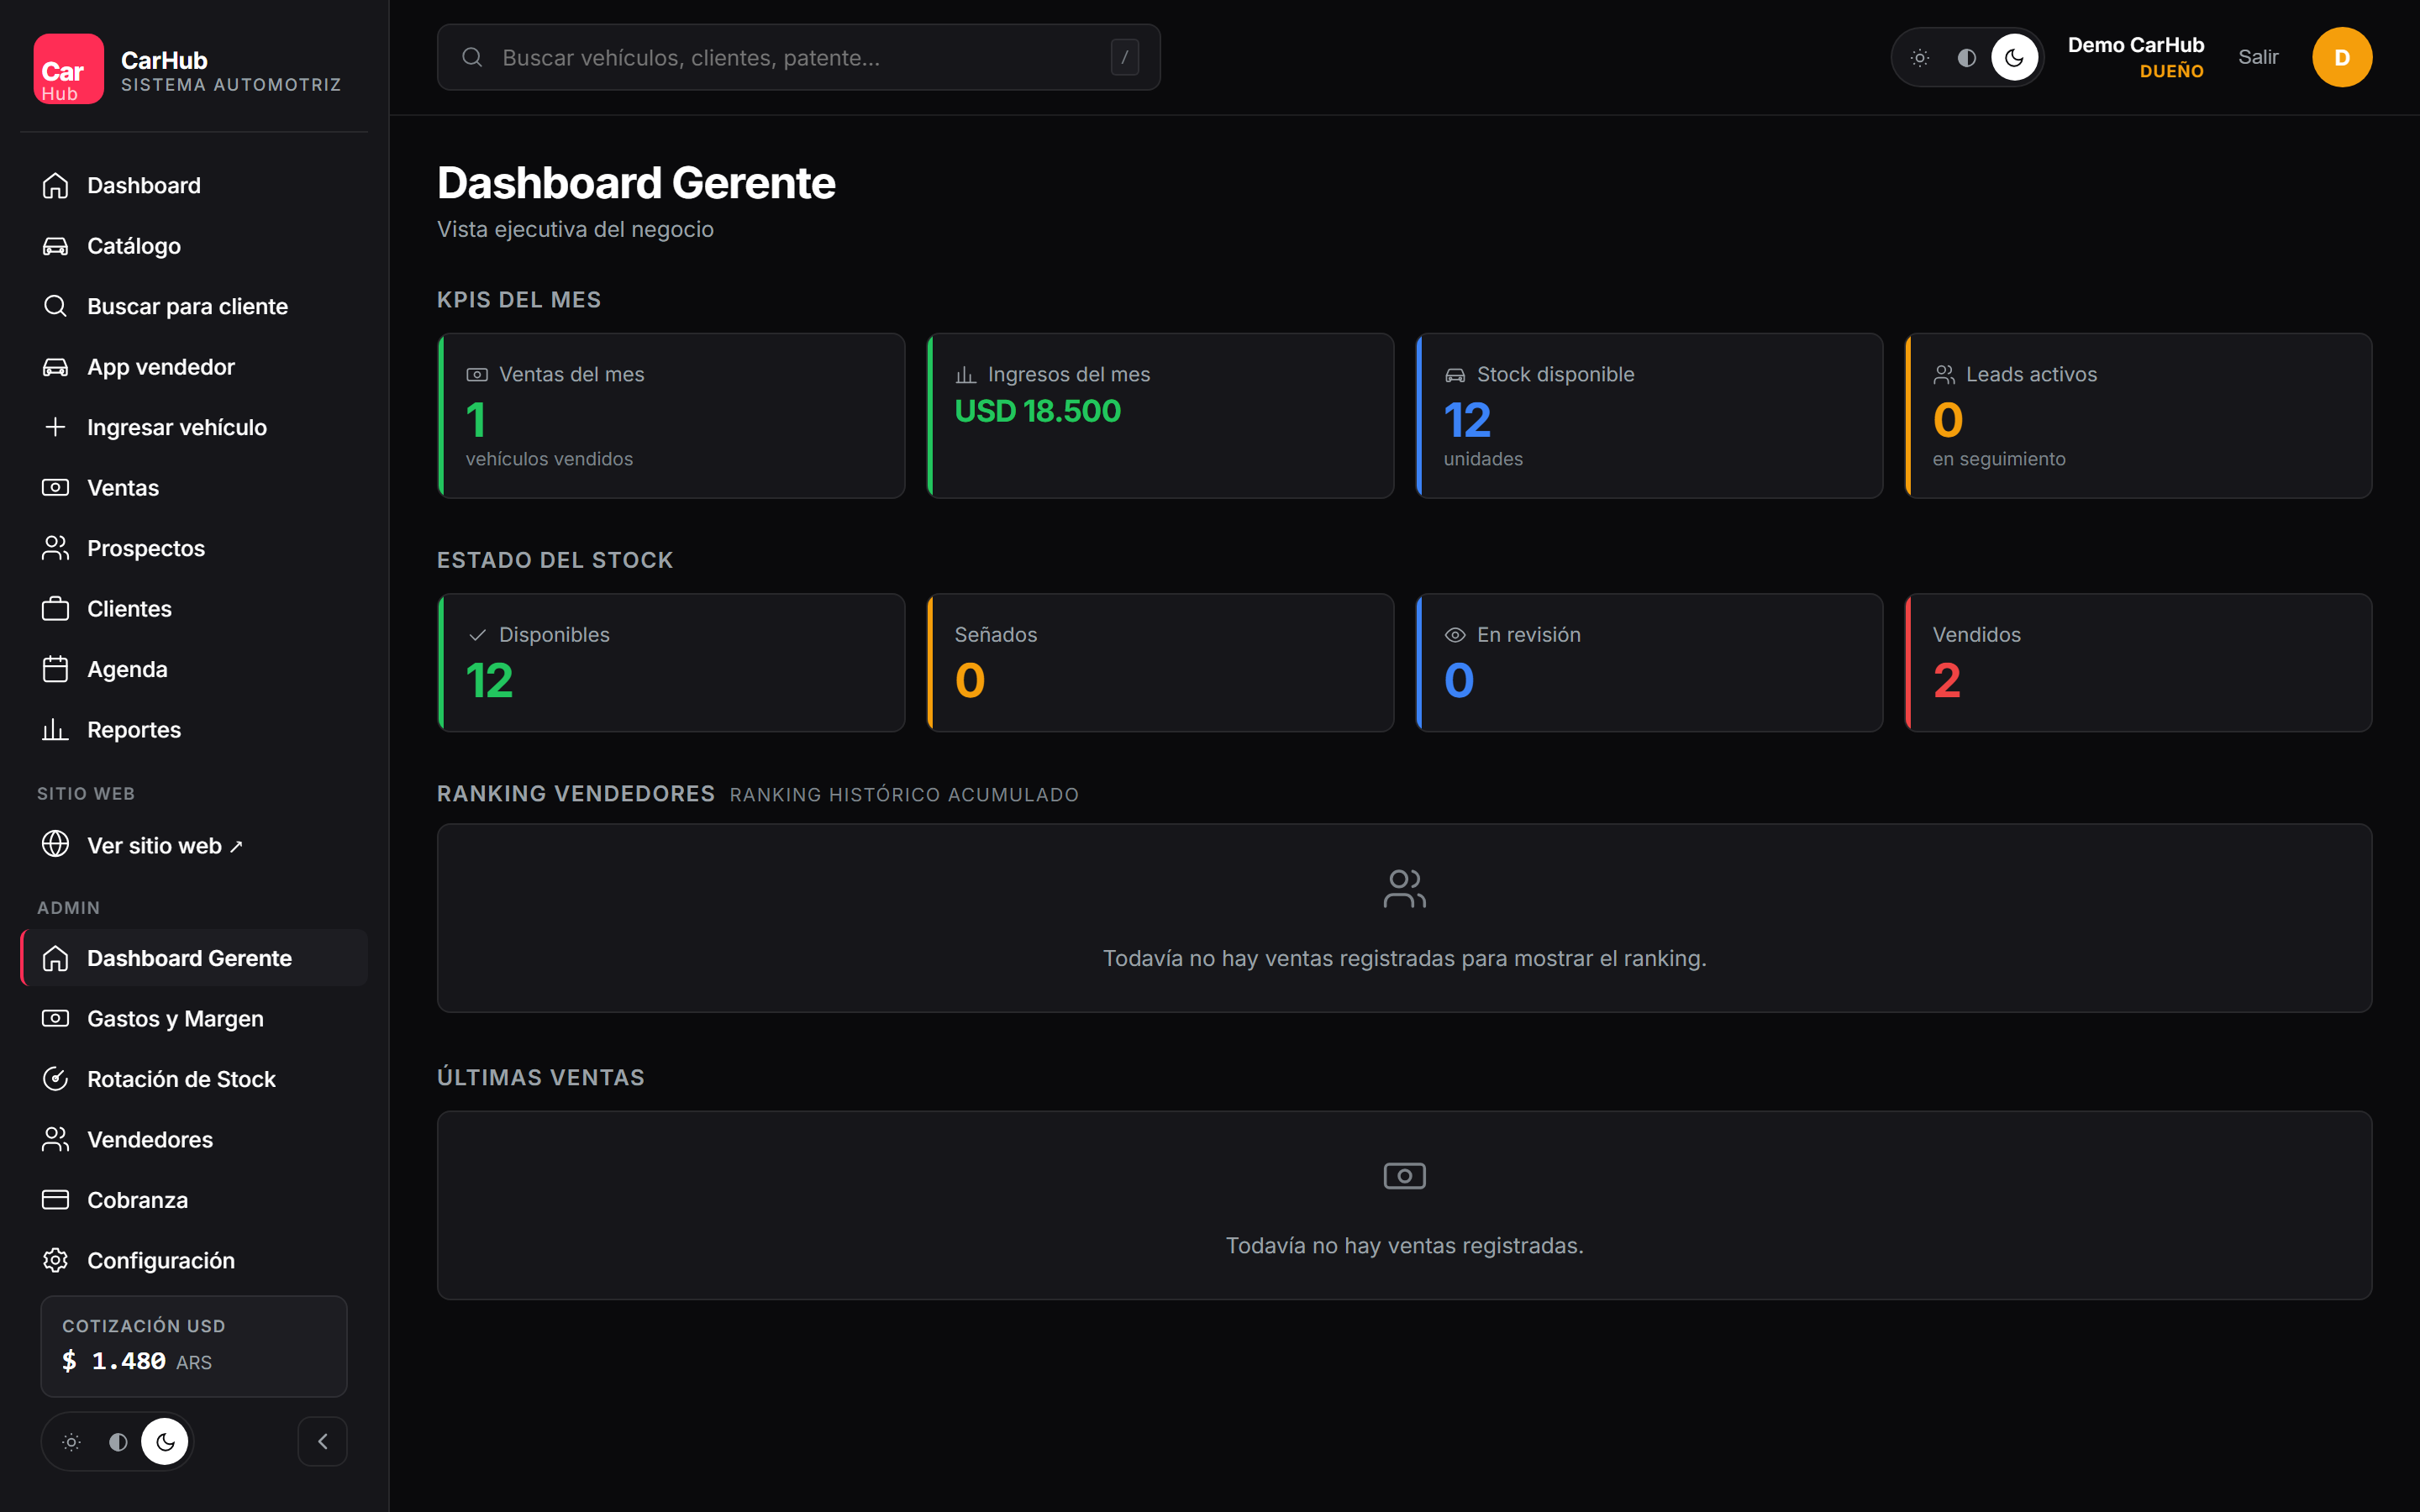
Task: Switch to light theme in sidebar footer
Action: 71,1442
